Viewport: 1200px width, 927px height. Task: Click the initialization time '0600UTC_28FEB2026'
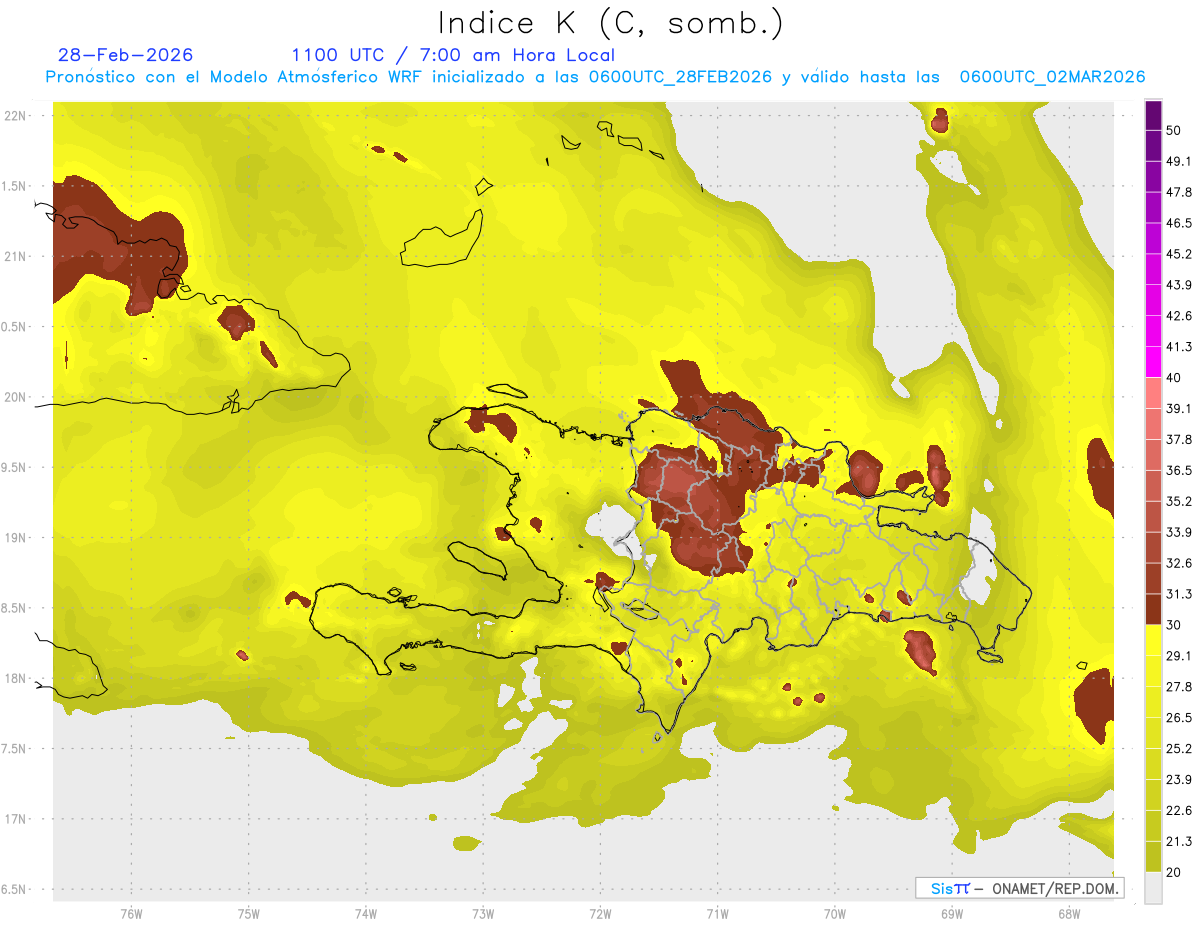(x=680, y=77)
